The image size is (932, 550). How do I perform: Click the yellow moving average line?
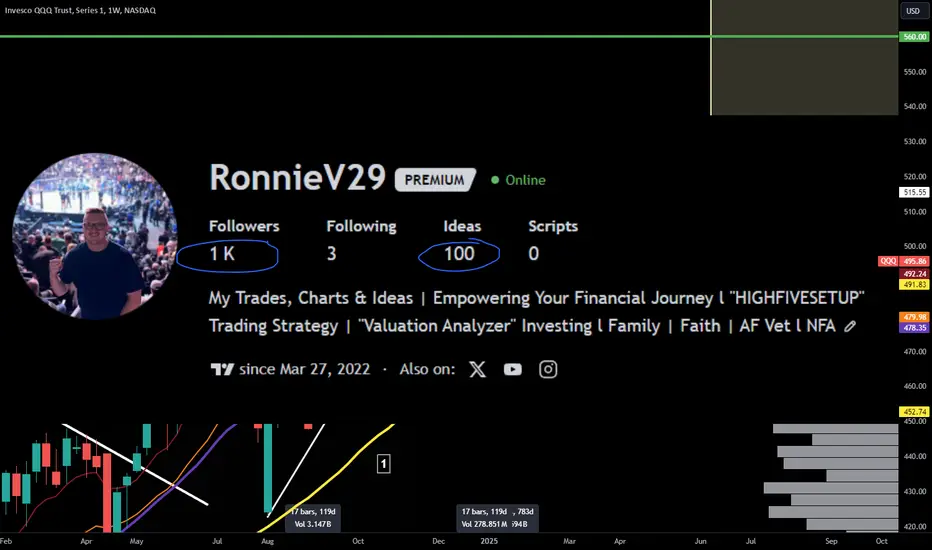[x=339, y=472]
